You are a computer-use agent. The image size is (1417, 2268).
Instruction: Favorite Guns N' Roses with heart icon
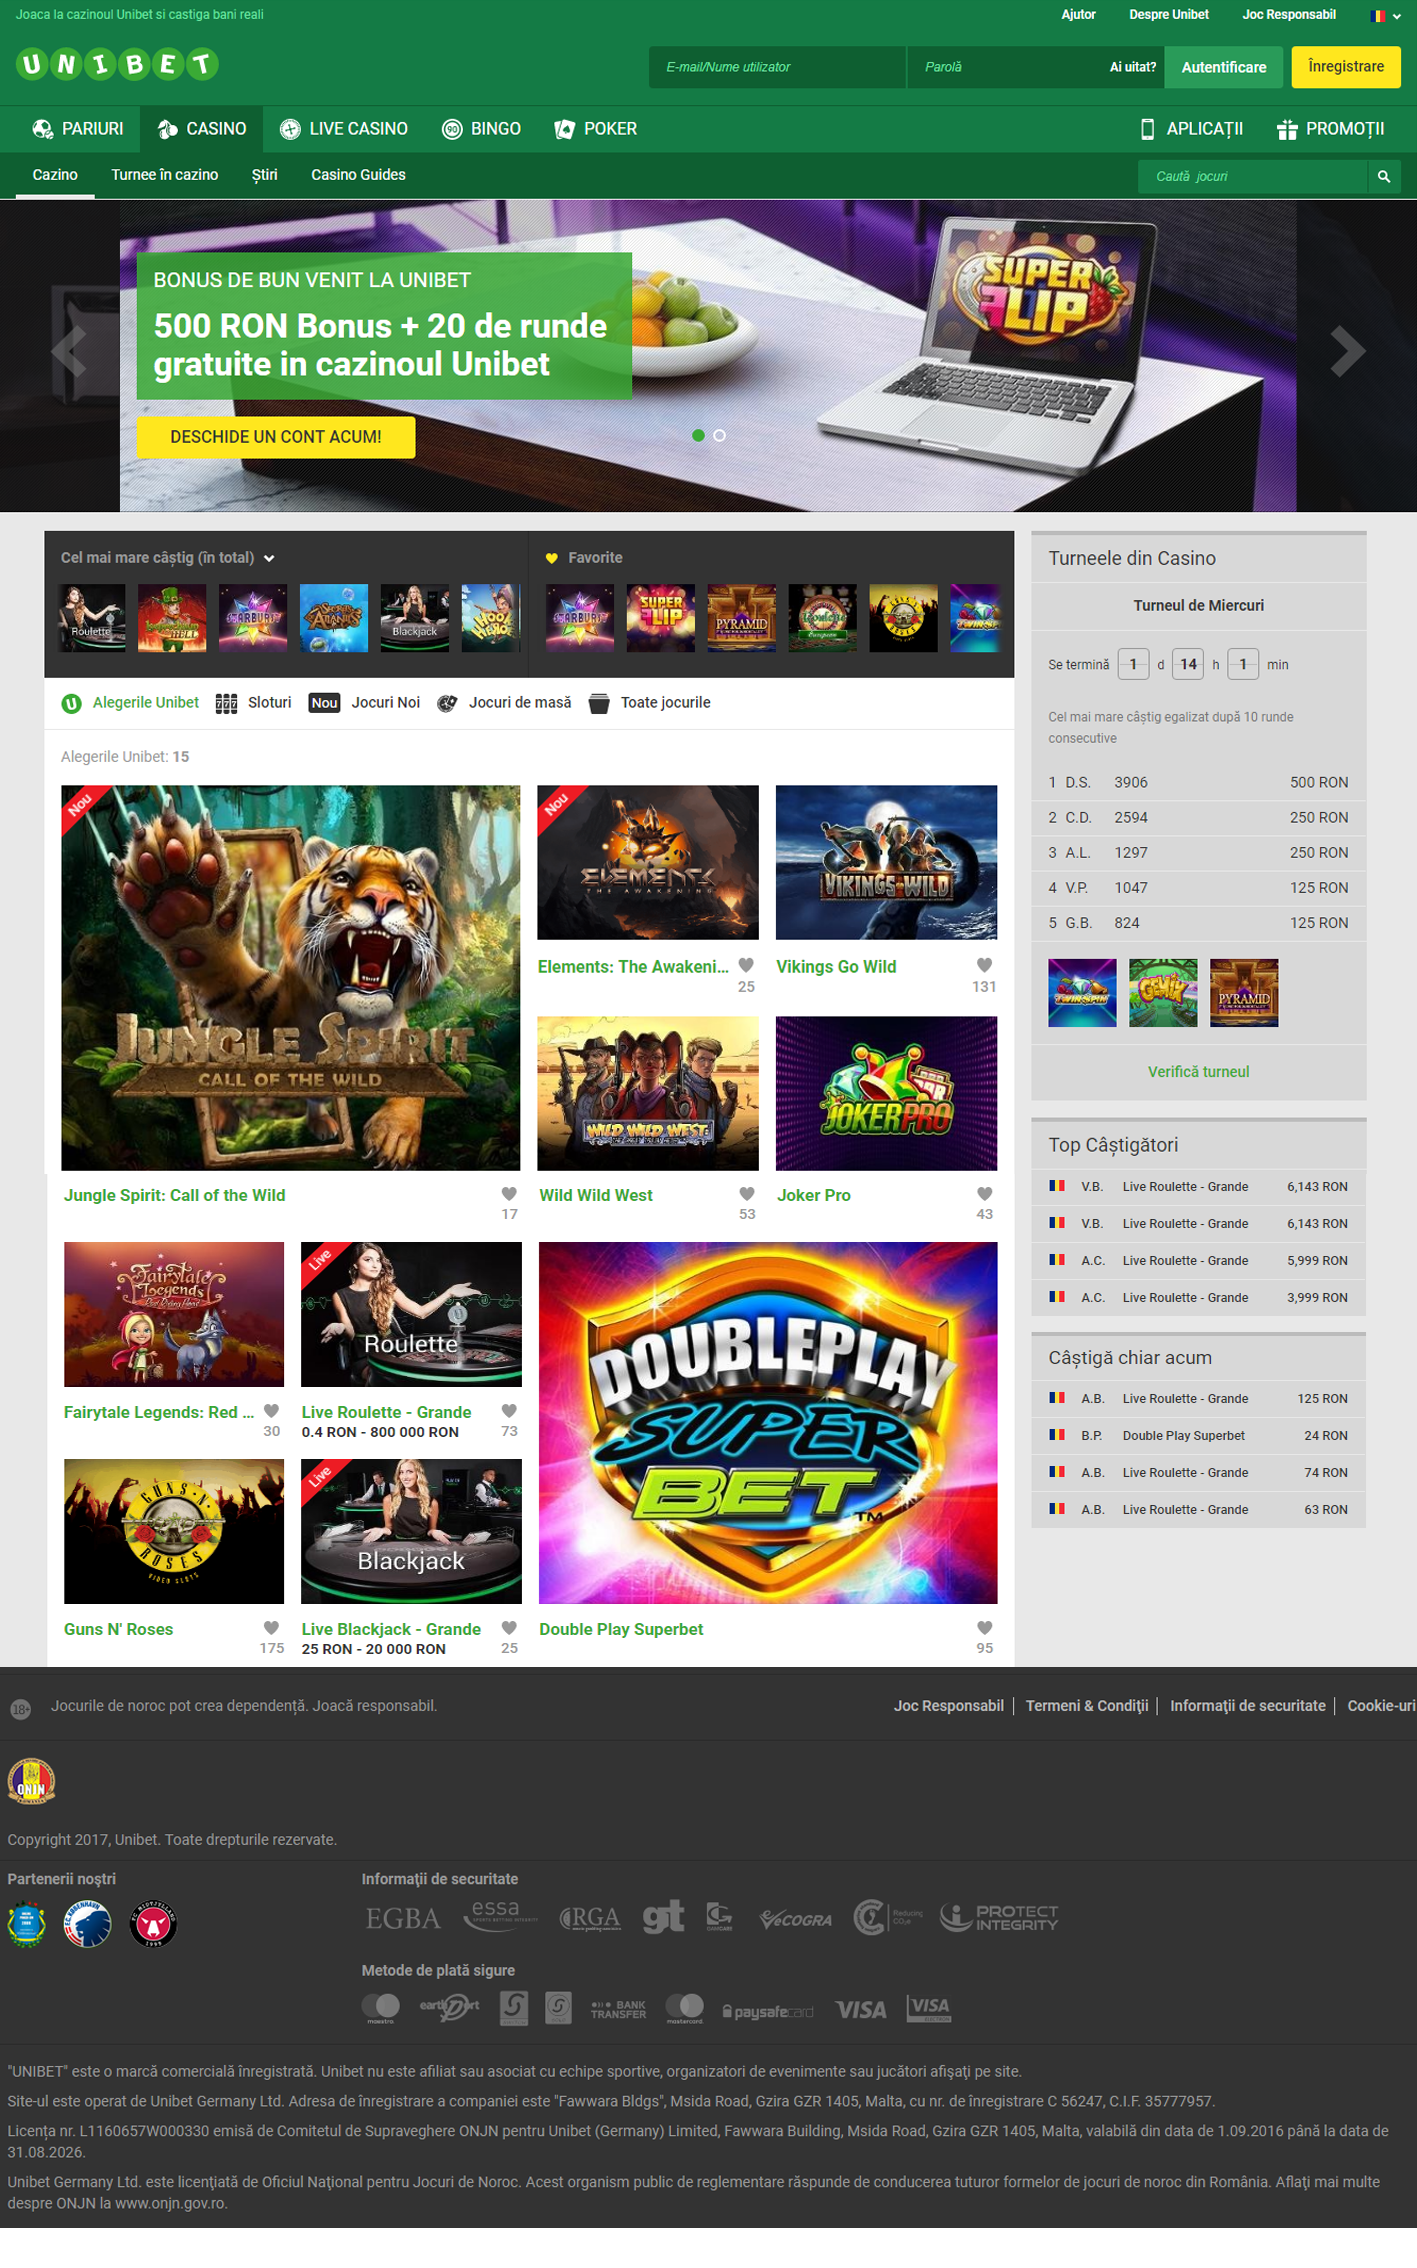(271, 1628)
